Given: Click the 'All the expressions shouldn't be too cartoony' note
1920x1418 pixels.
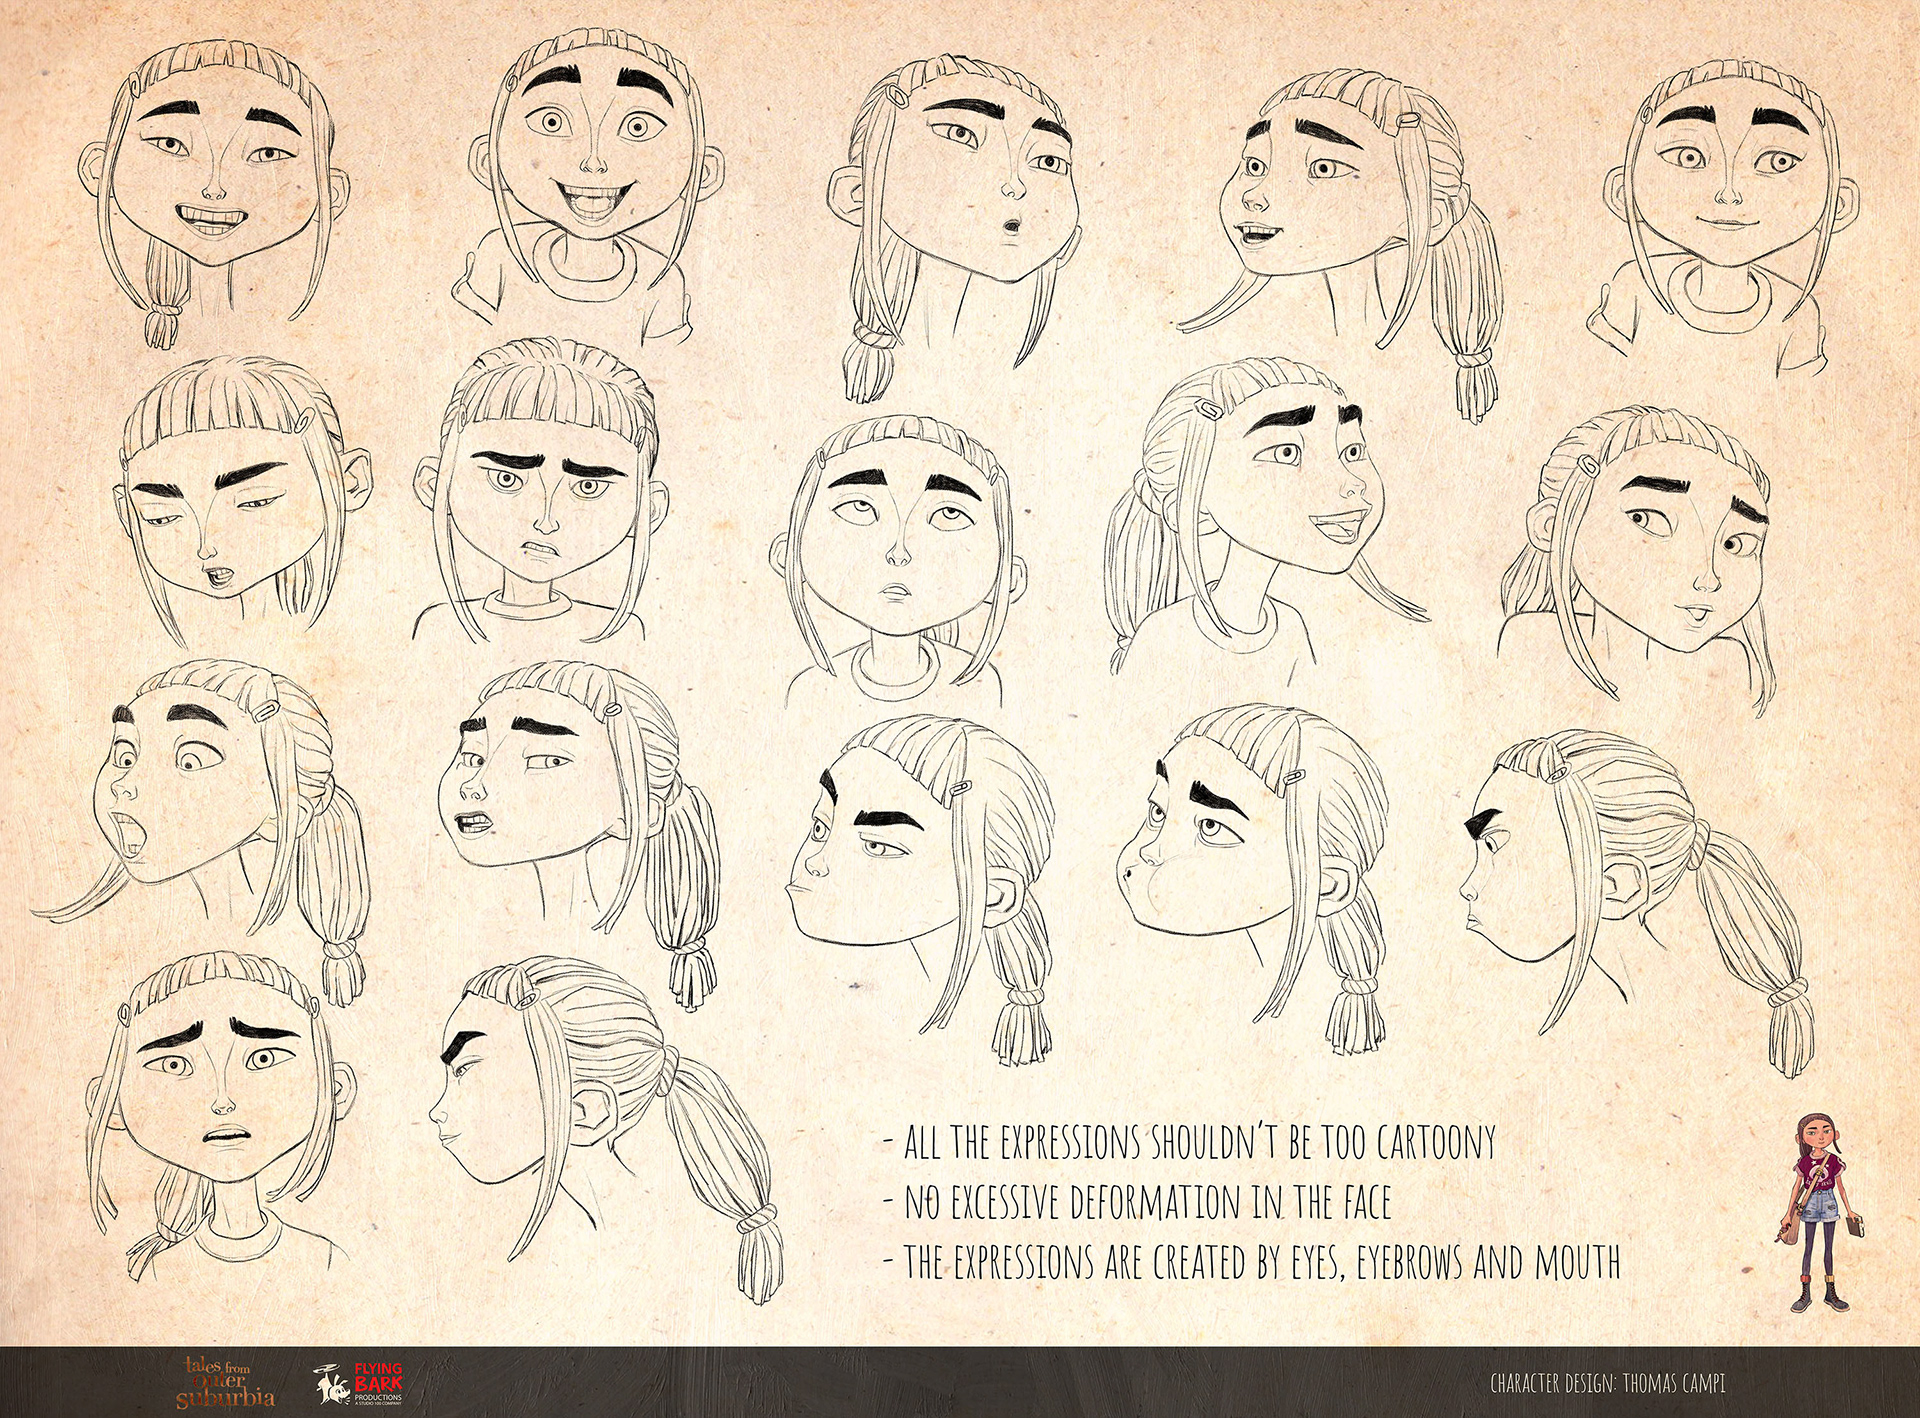Looking at the screenshot, I should point(1190,1142).
